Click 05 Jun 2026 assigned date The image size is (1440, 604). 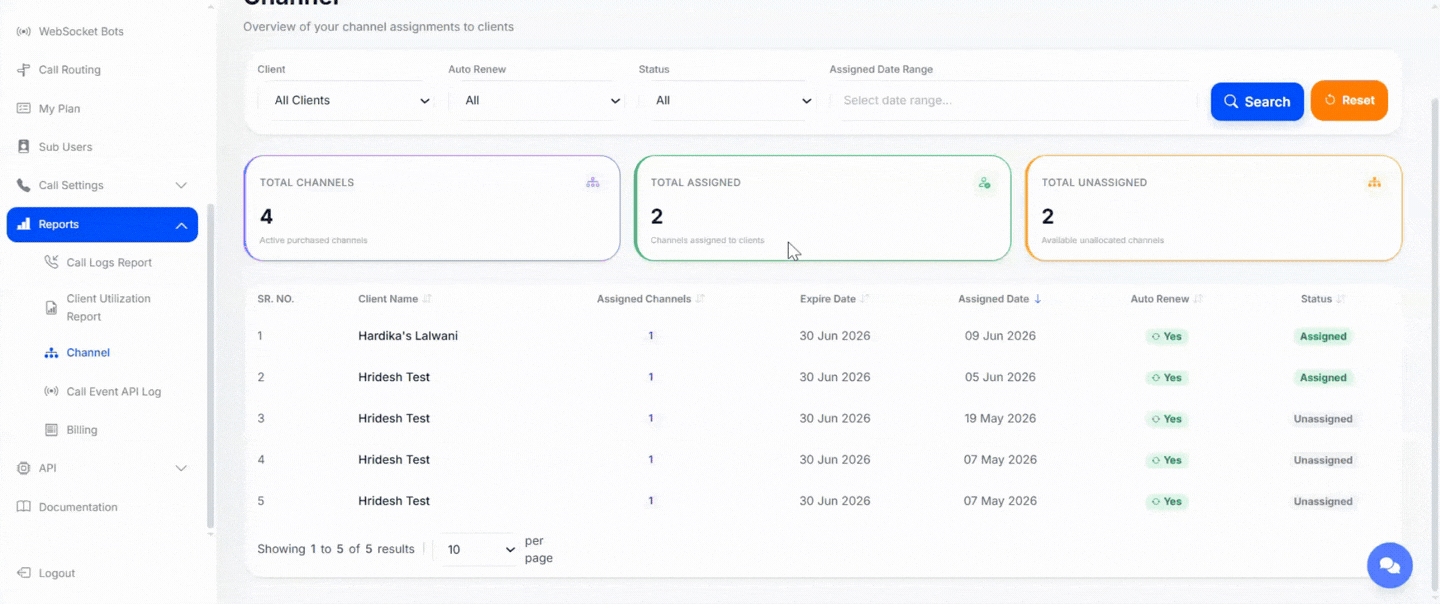(1000, 377)
